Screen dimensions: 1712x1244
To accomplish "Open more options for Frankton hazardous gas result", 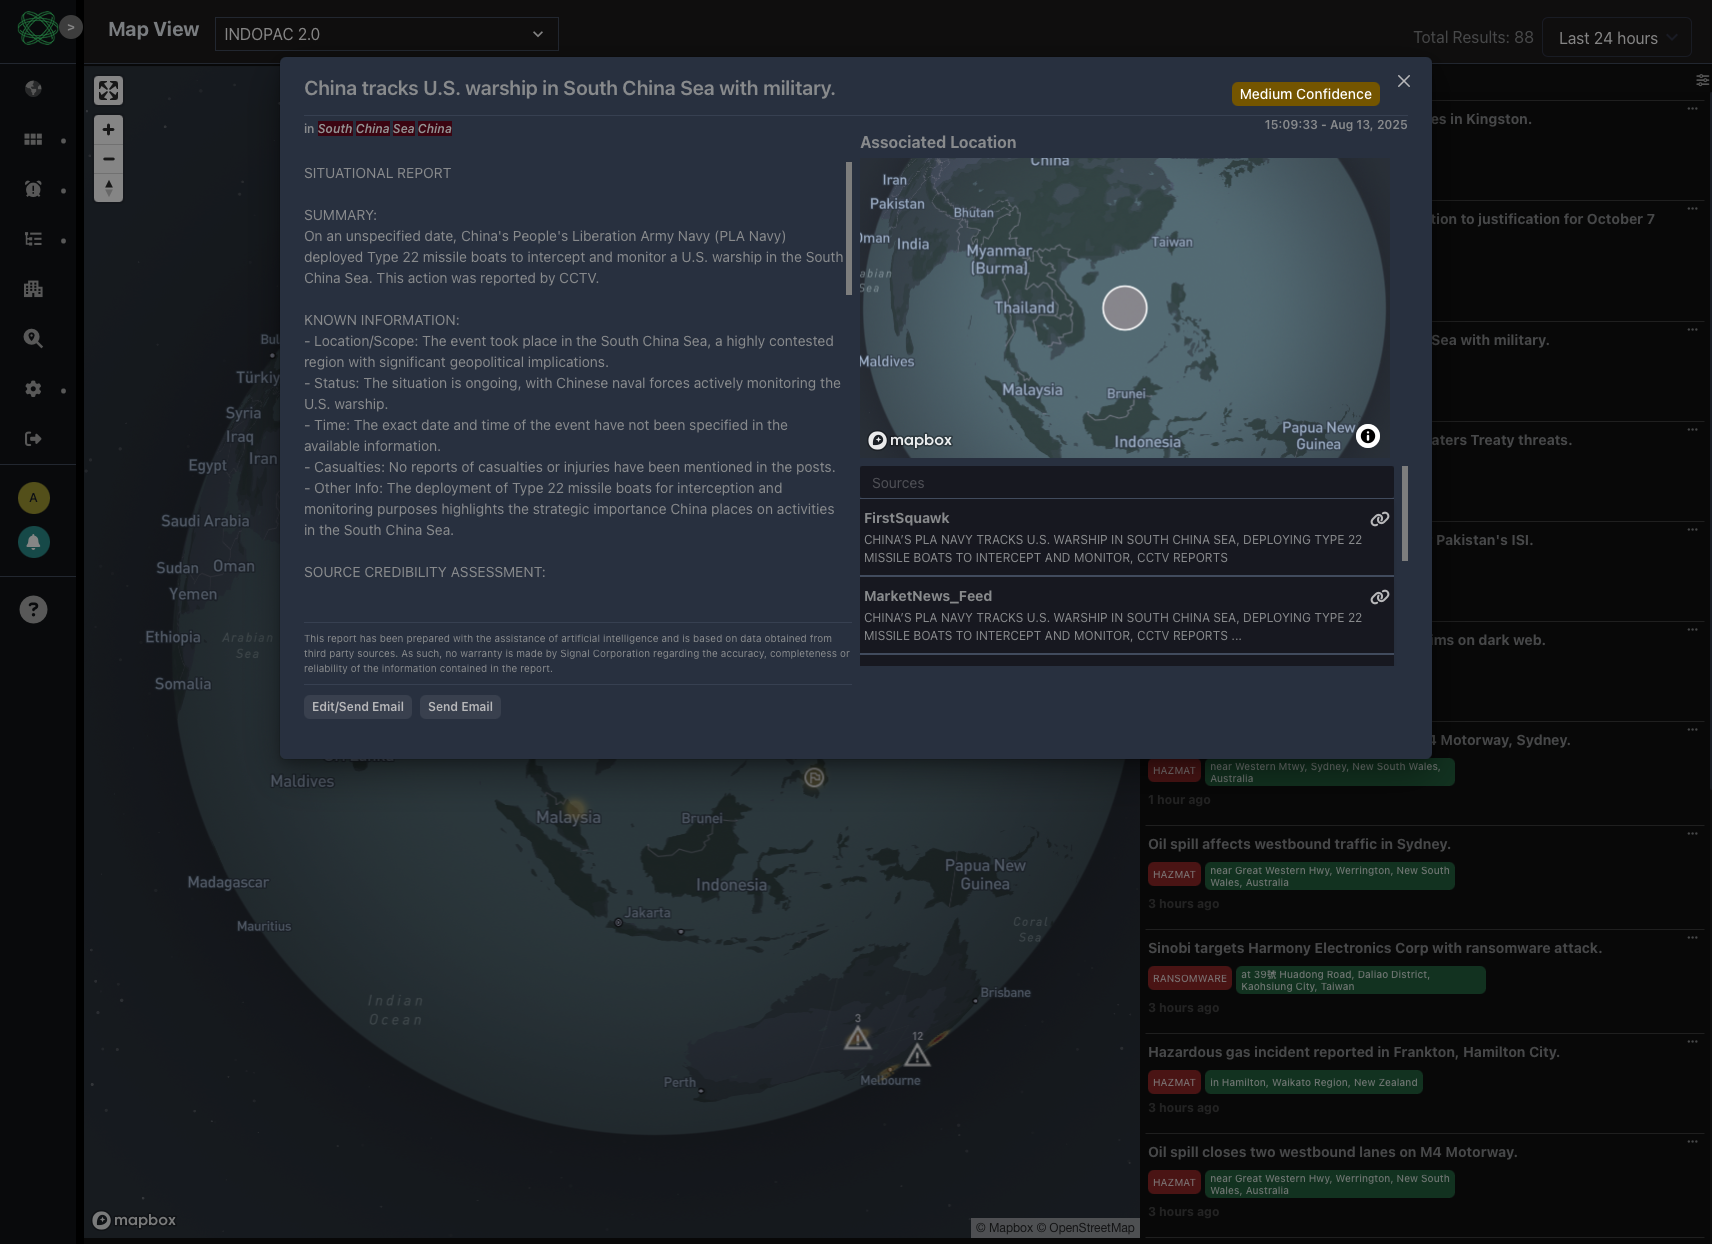I will (x=1692, y=1041).
